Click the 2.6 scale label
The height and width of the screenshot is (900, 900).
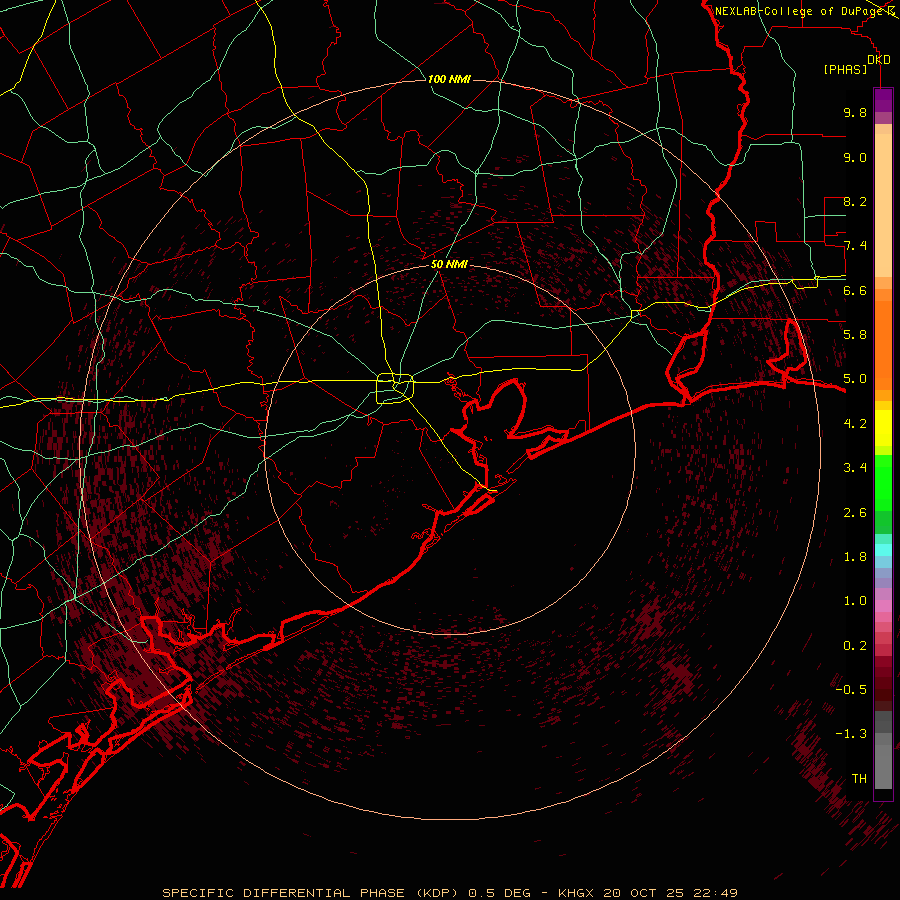855,513
